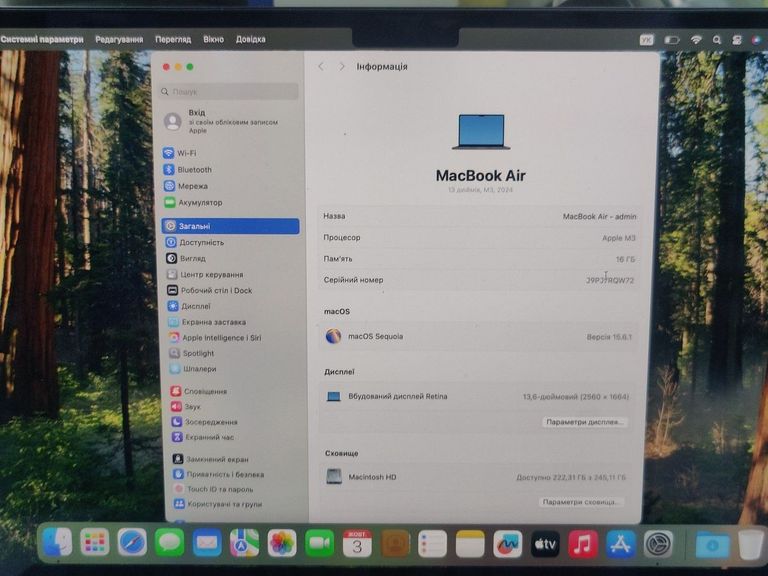Select Загальні in the sidebar
Viewport: 768px width, 576px height.
tap(231, 226)
